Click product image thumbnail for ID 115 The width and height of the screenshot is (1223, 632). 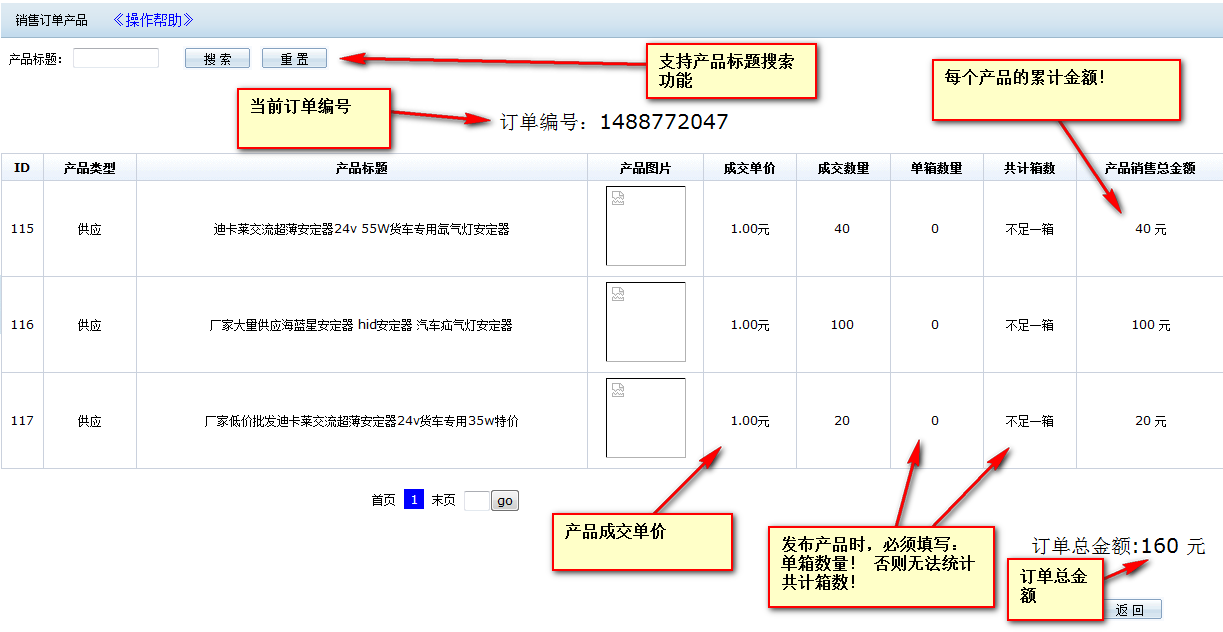tap(645, 226)
